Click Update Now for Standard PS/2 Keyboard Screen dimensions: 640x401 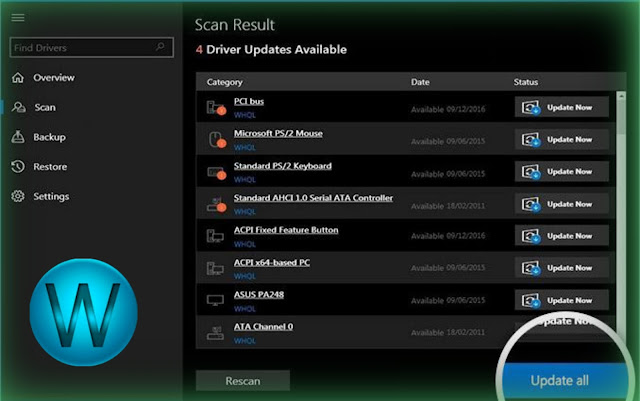point(562,172)
